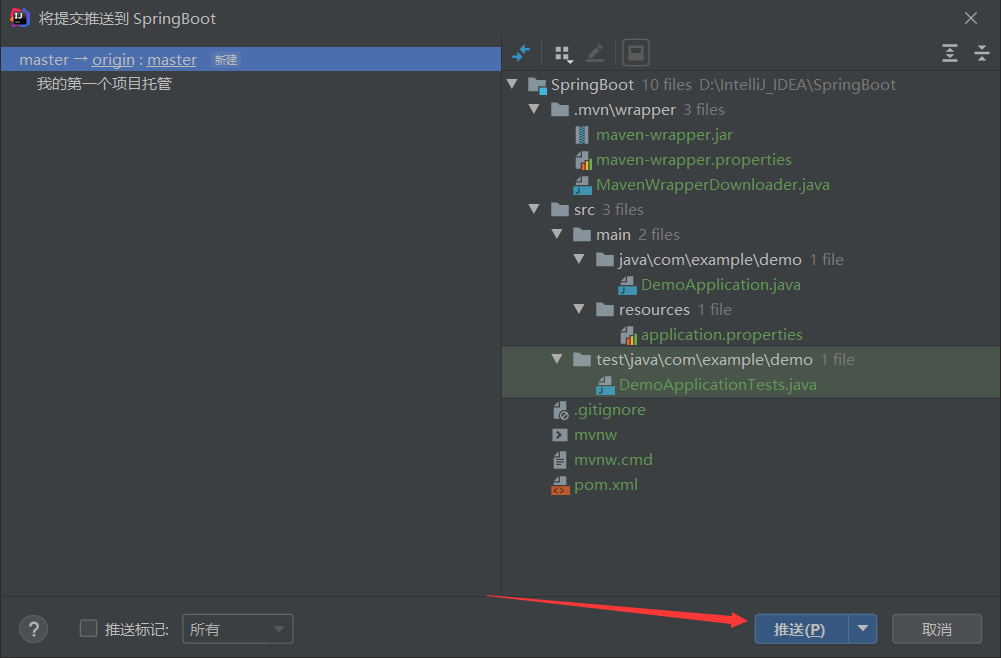Open the dropdown arrow beside 推送(P) button

coord(862,629)
